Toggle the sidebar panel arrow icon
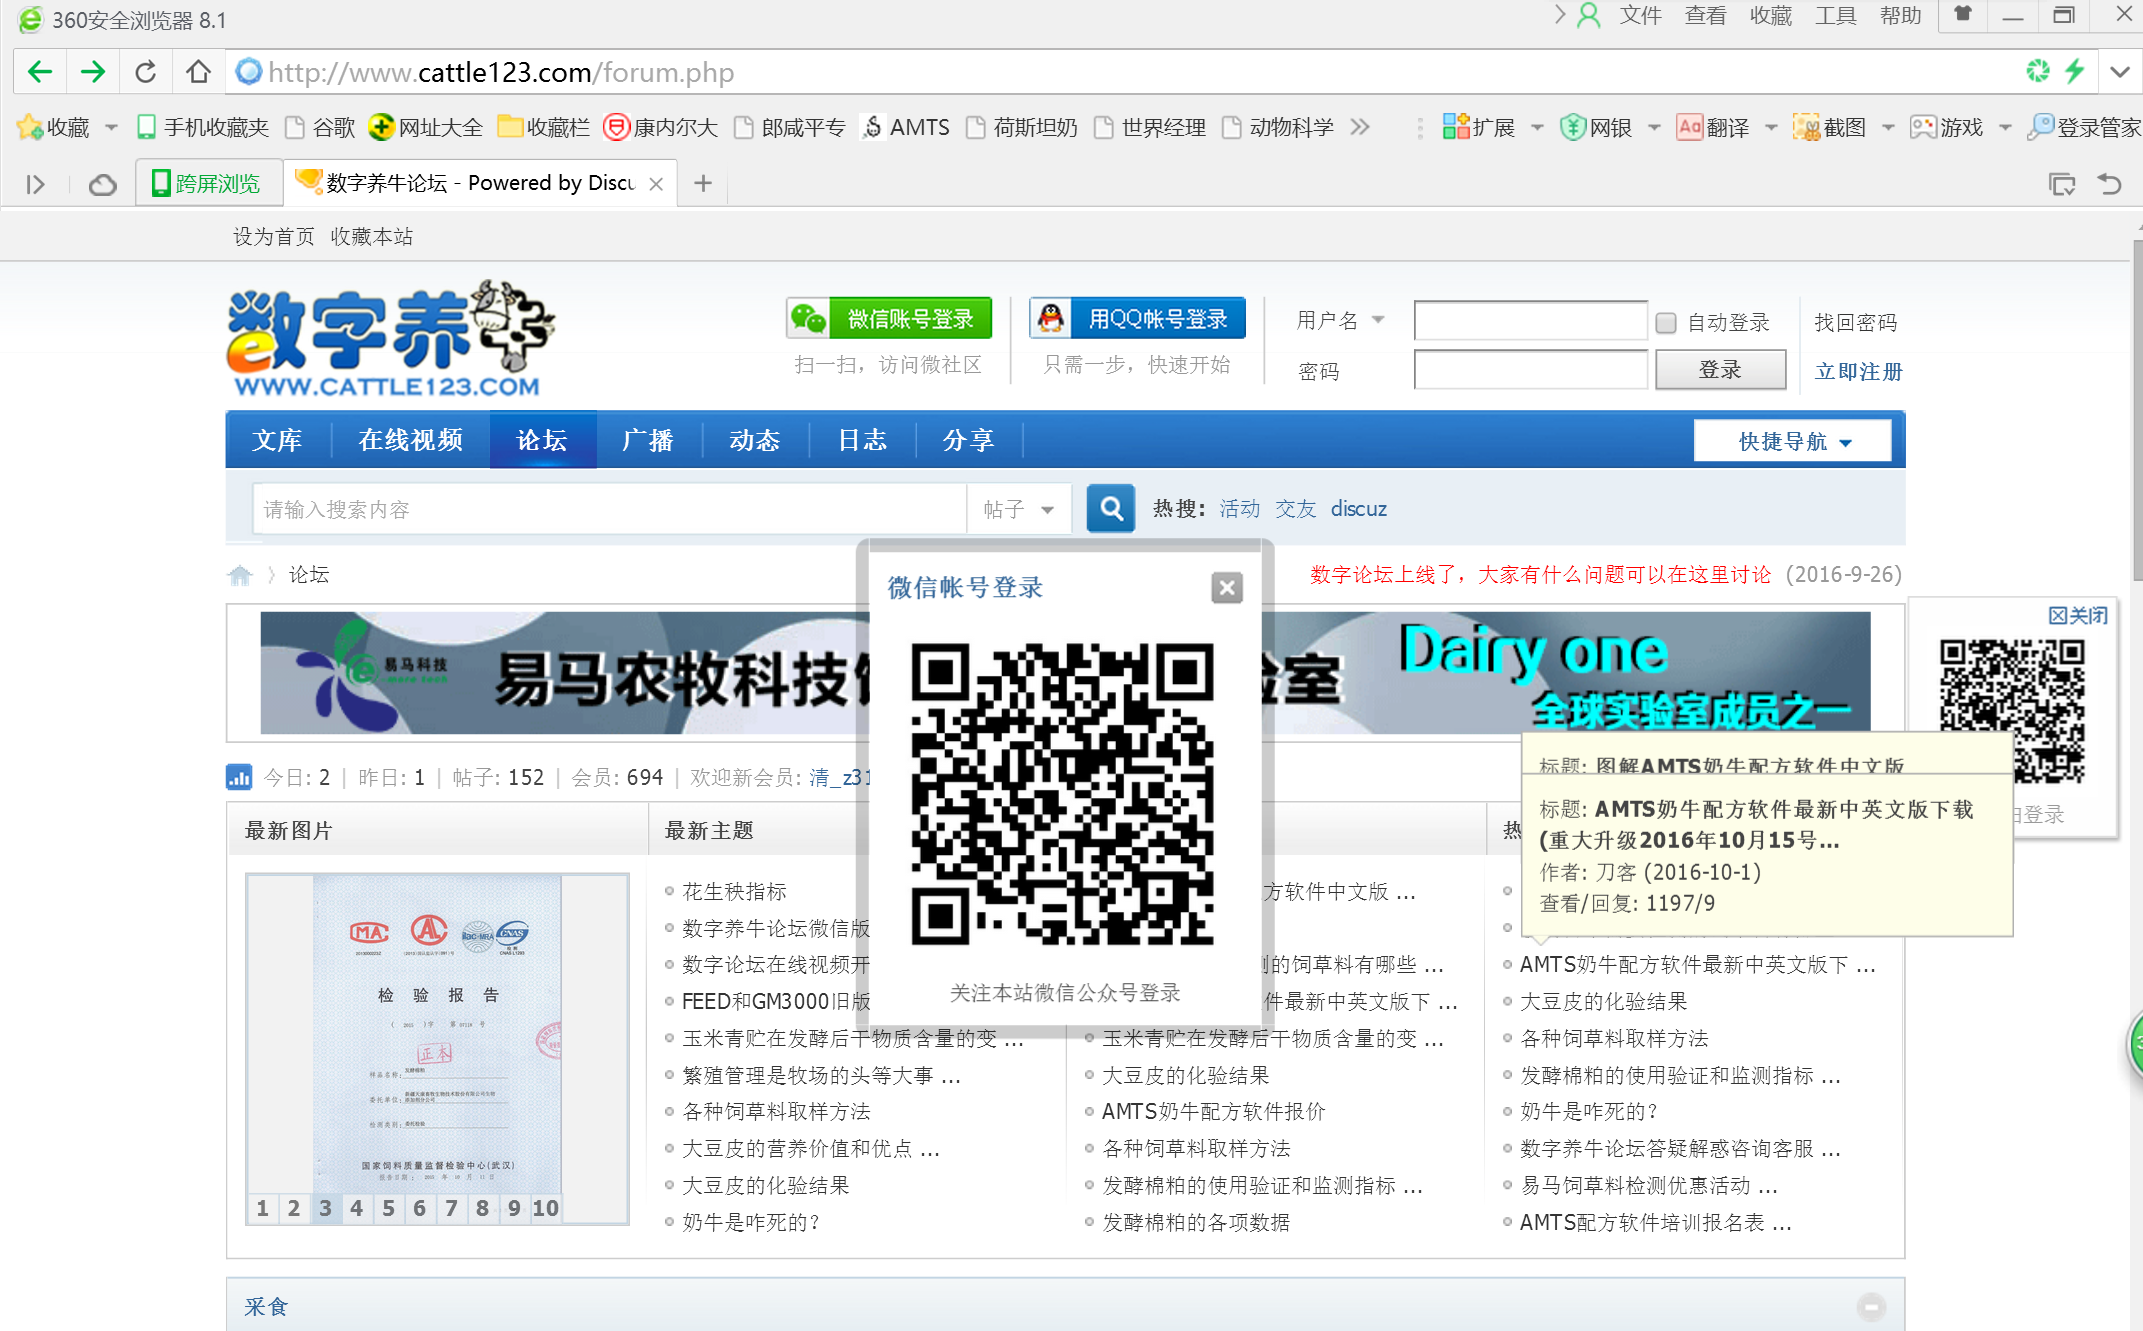The width and height of the screenshot is (2143, 1331). click(35, 184)
